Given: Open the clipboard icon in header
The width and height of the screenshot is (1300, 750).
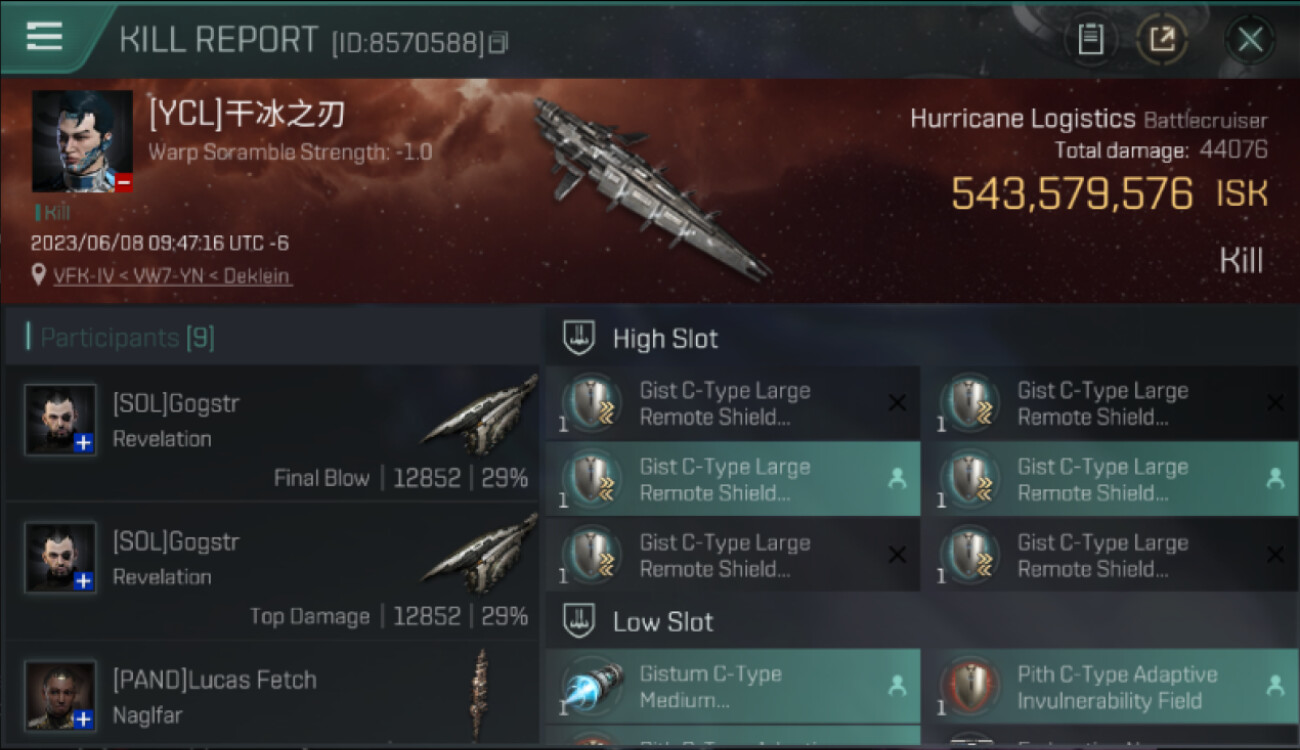Looking at the screenshot, I should click(1090, 39).
